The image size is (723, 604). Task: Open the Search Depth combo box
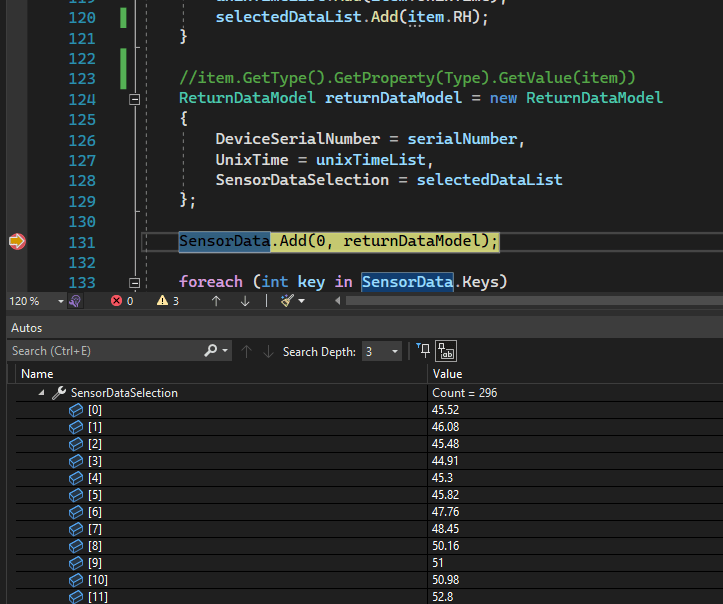click(x=382, y=352)
